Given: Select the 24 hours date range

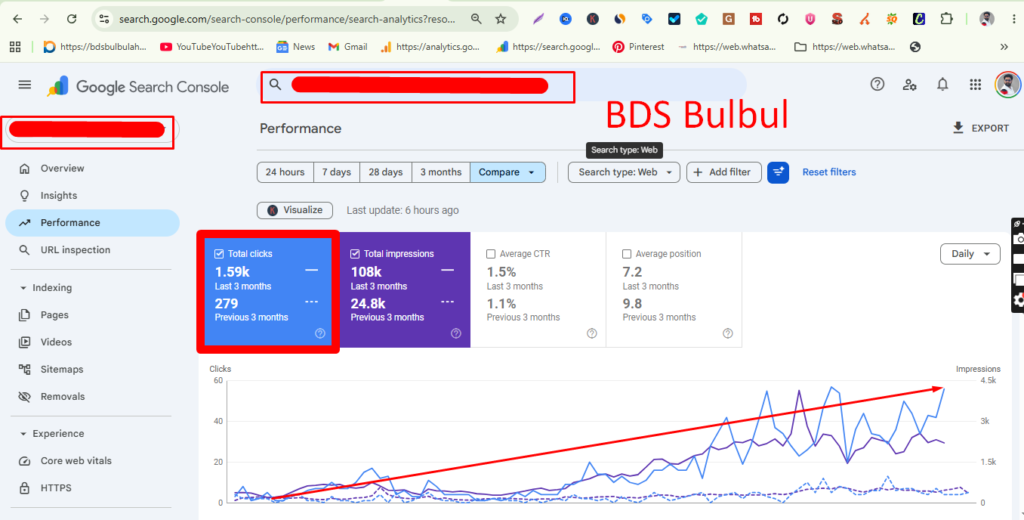Looking at the screenshot, I should (285, 172).
